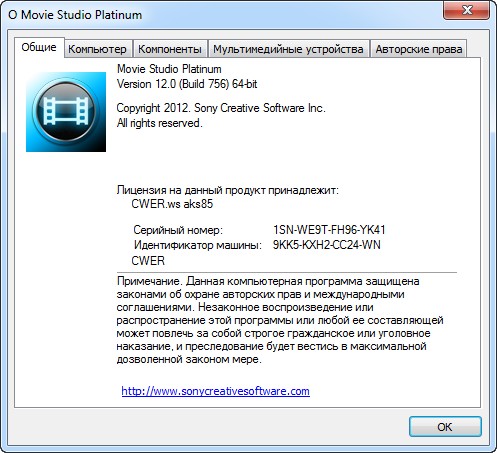Click the Movie Studio Platinum product name text
The image size is (497, 453).
tap(169, 69)
